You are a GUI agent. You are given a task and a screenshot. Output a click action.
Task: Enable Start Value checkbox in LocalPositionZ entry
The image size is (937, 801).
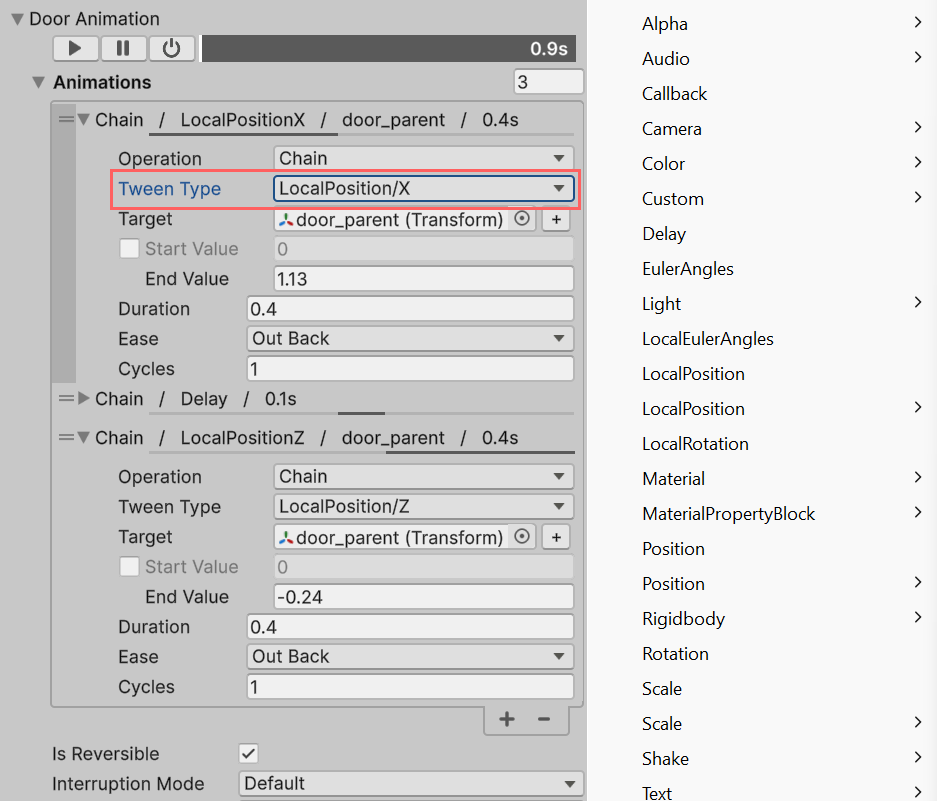[x=129, y=567]
